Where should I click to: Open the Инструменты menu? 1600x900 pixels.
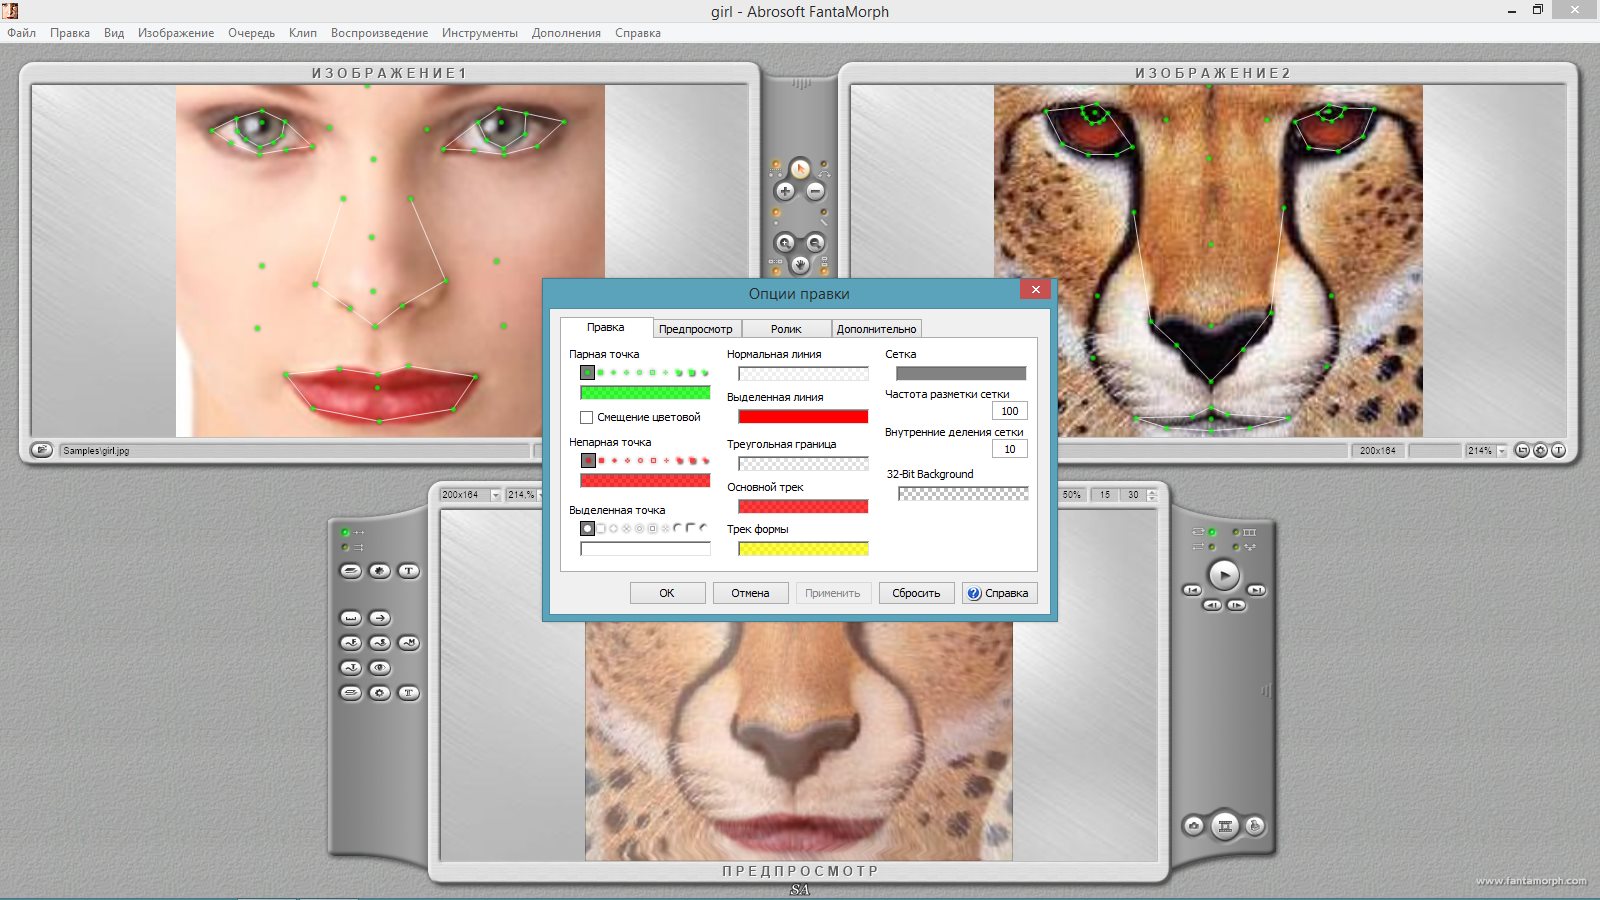(x=480, y=33)
